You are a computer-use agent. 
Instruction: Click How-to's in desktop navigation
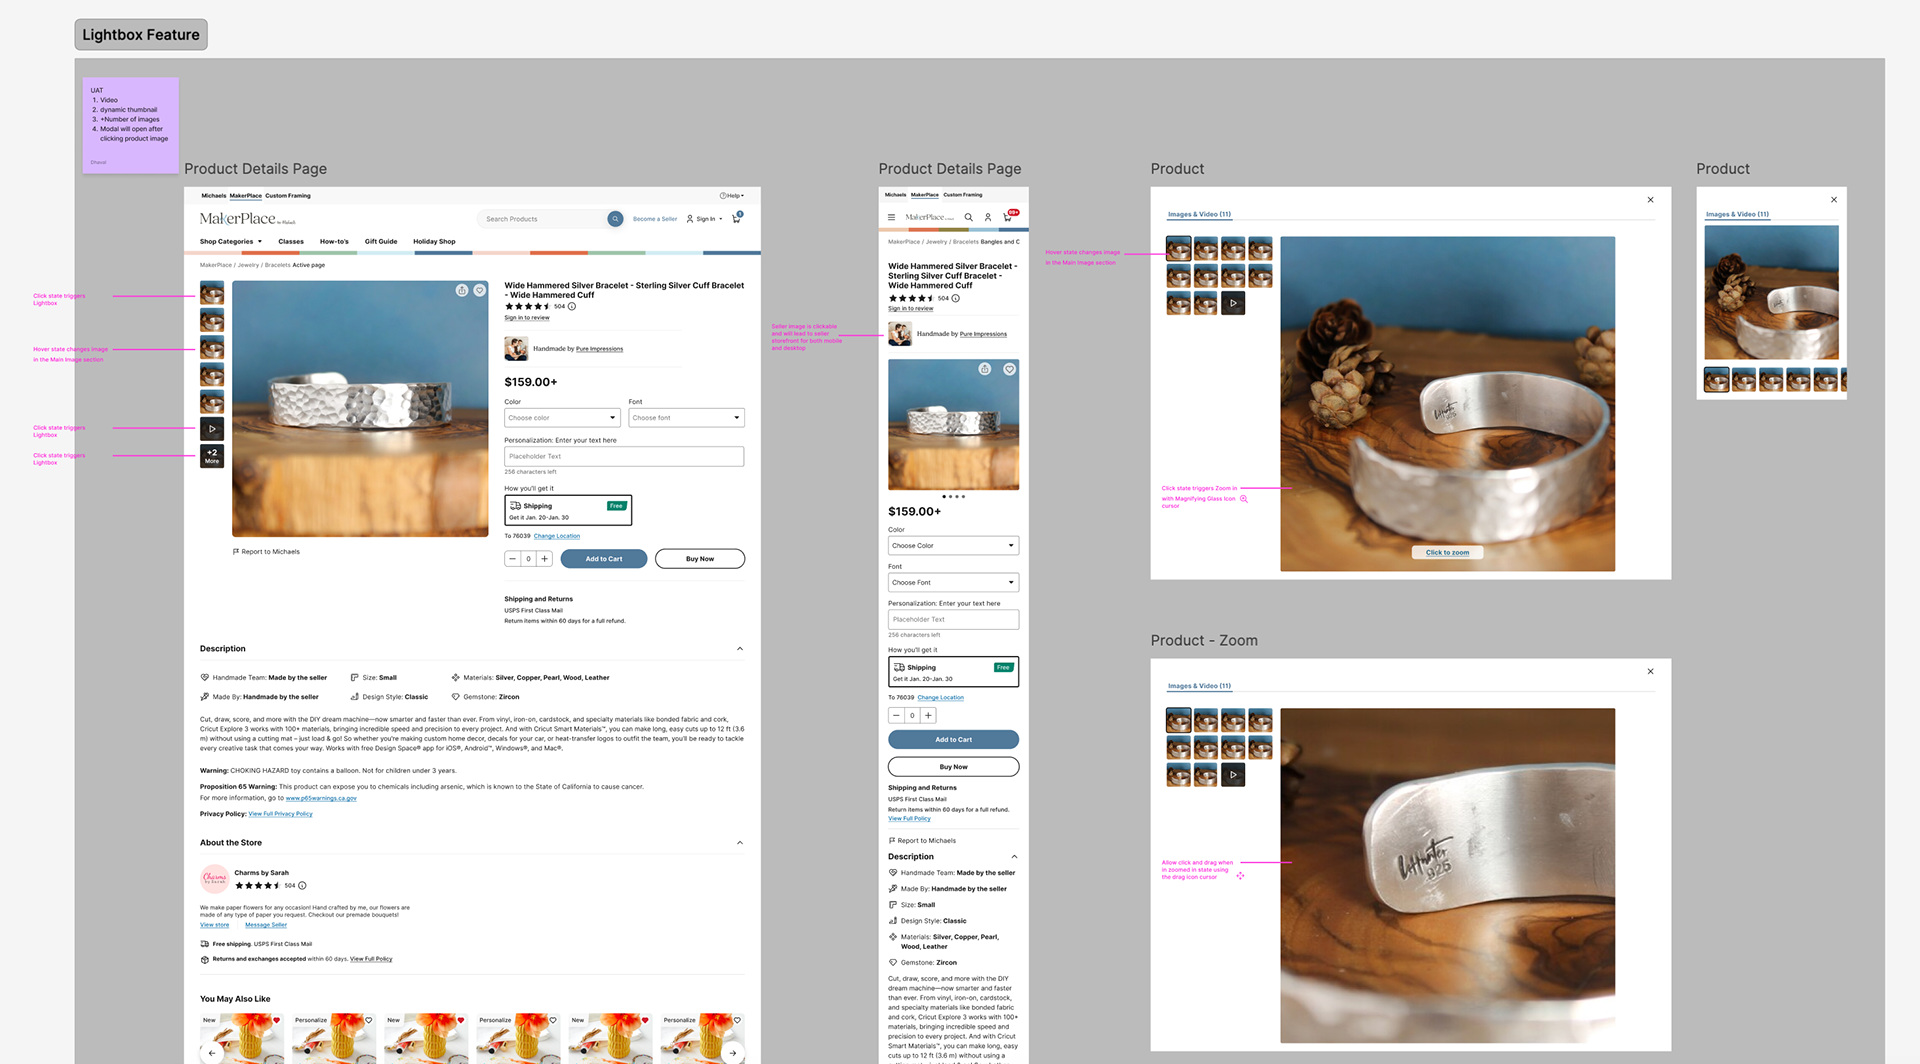334,242
